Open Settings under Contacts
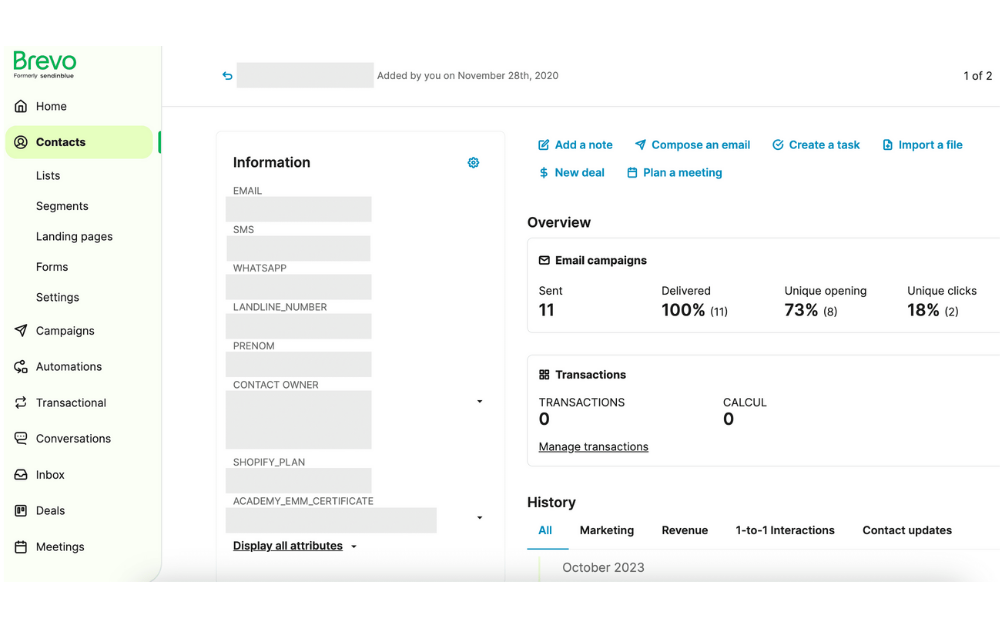The image size is (1000, 628). tap(57, 297)
